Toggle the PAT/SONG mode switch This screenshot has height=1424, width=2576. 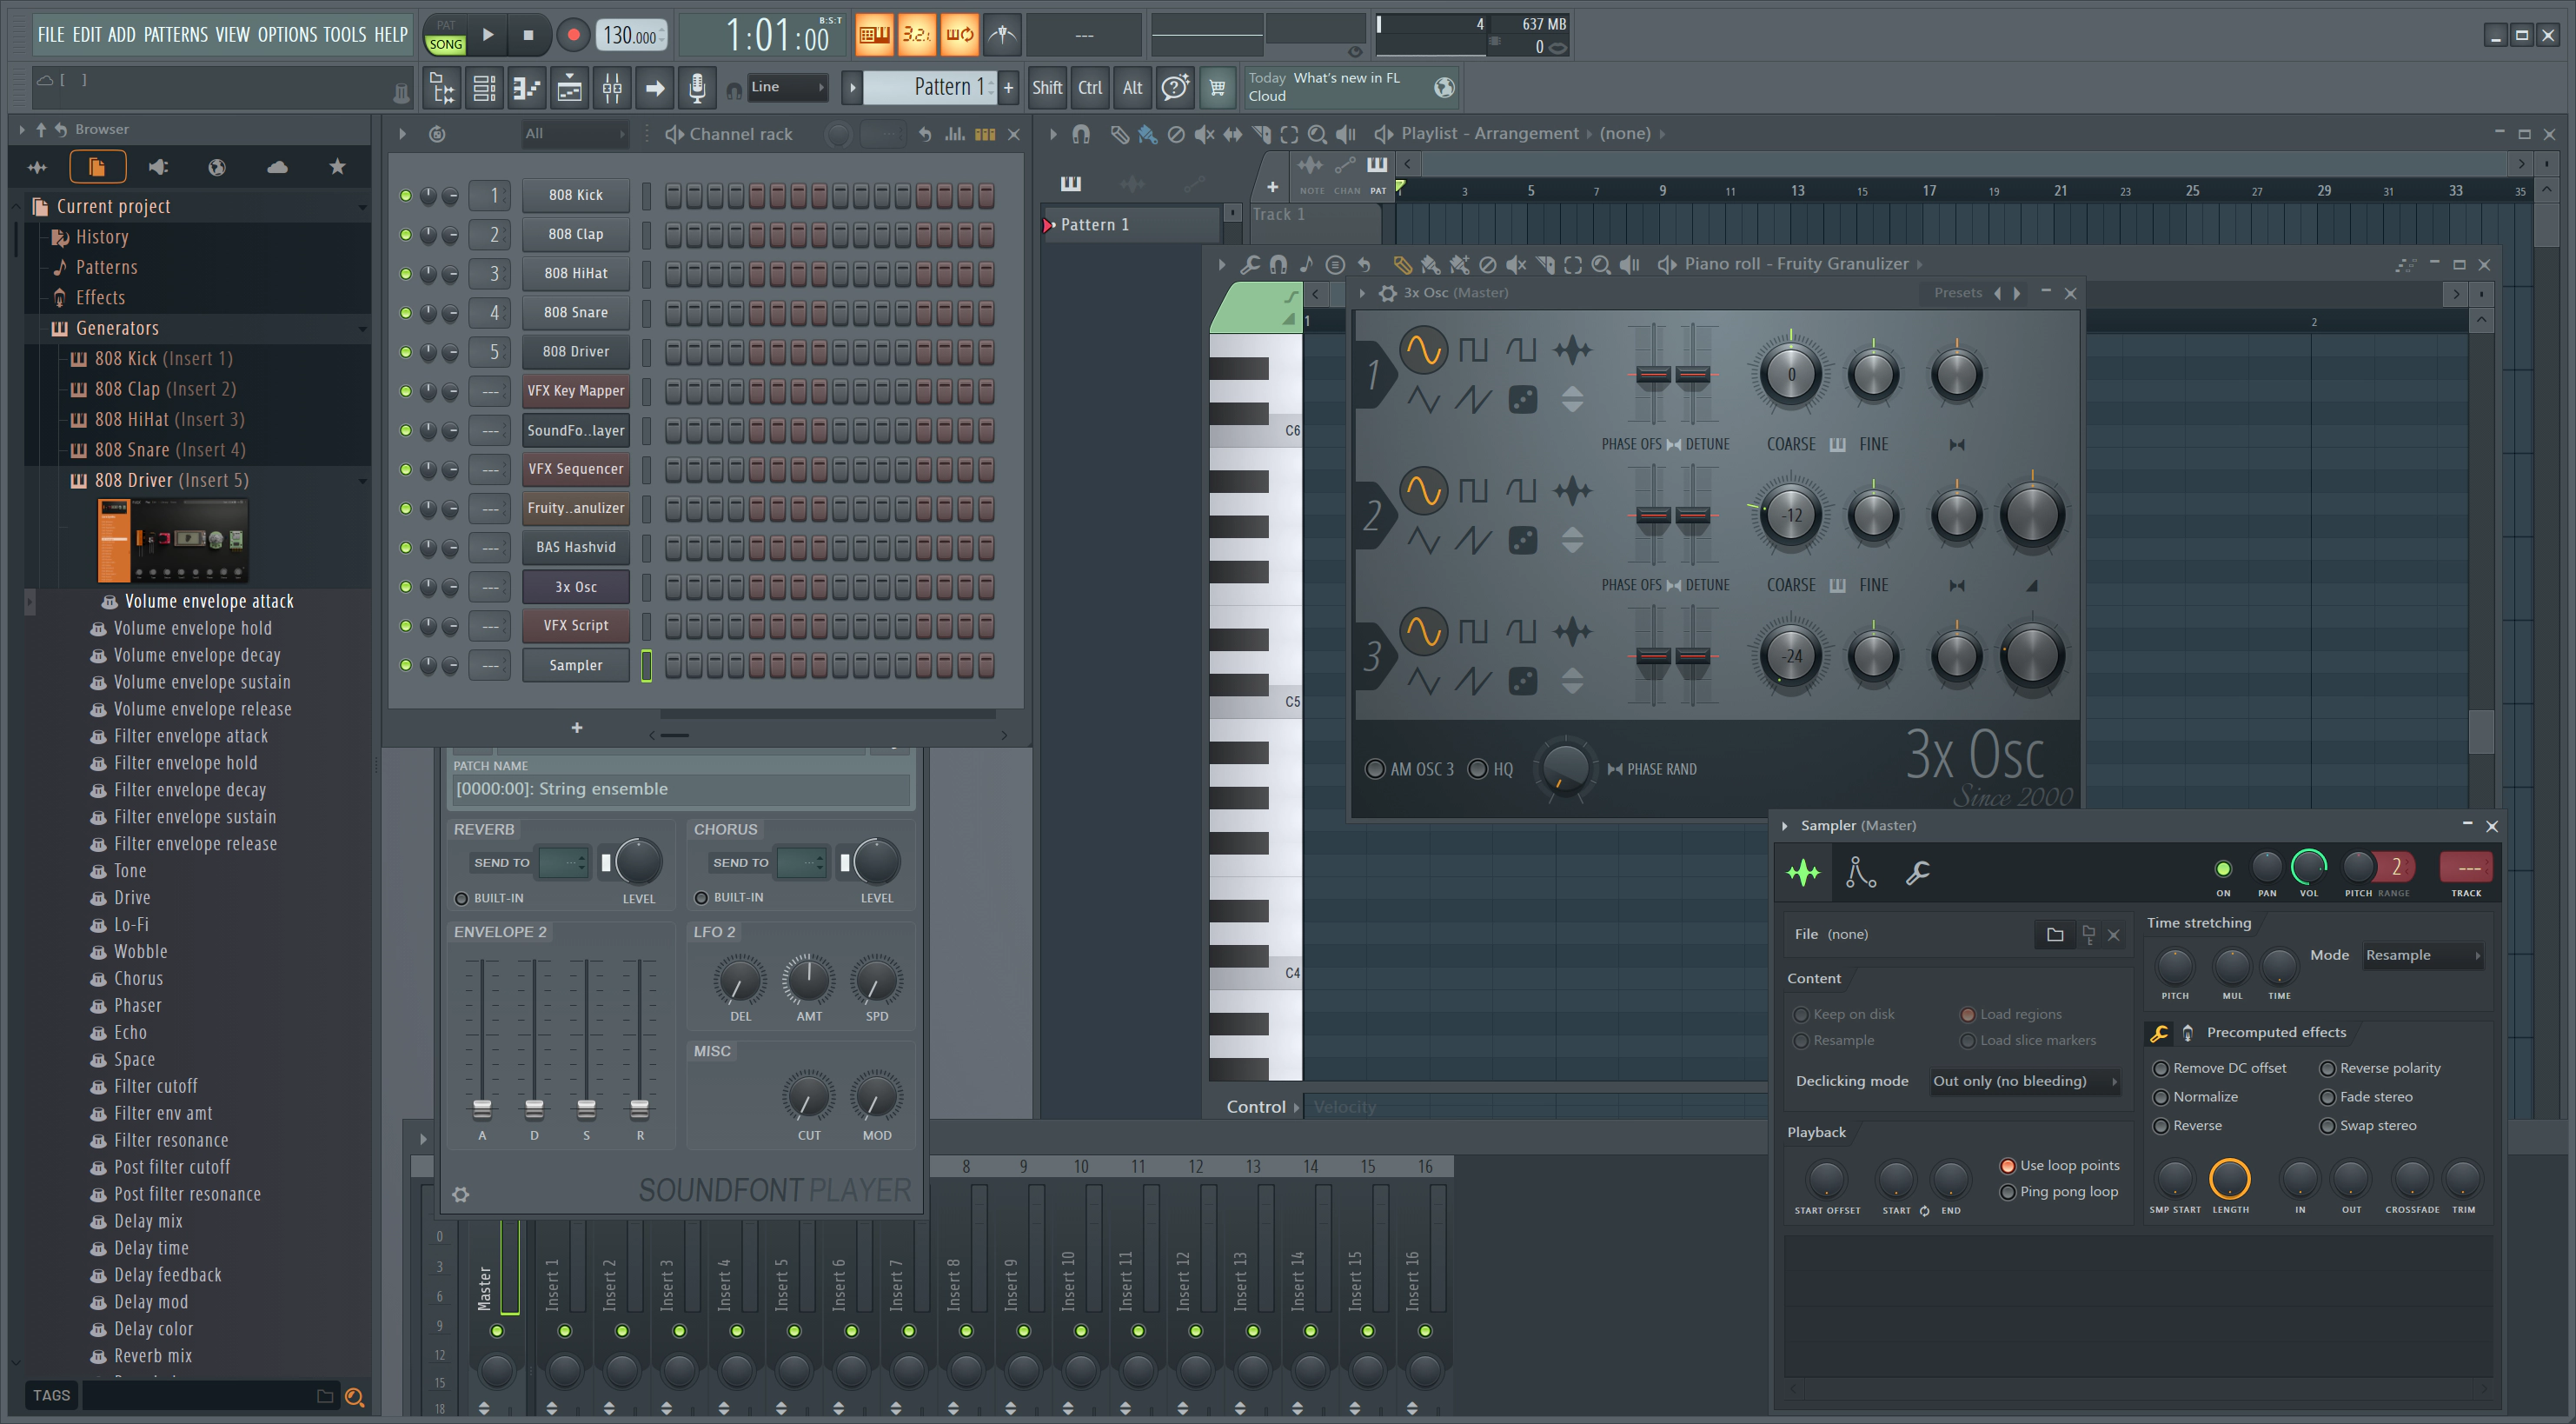445,35
